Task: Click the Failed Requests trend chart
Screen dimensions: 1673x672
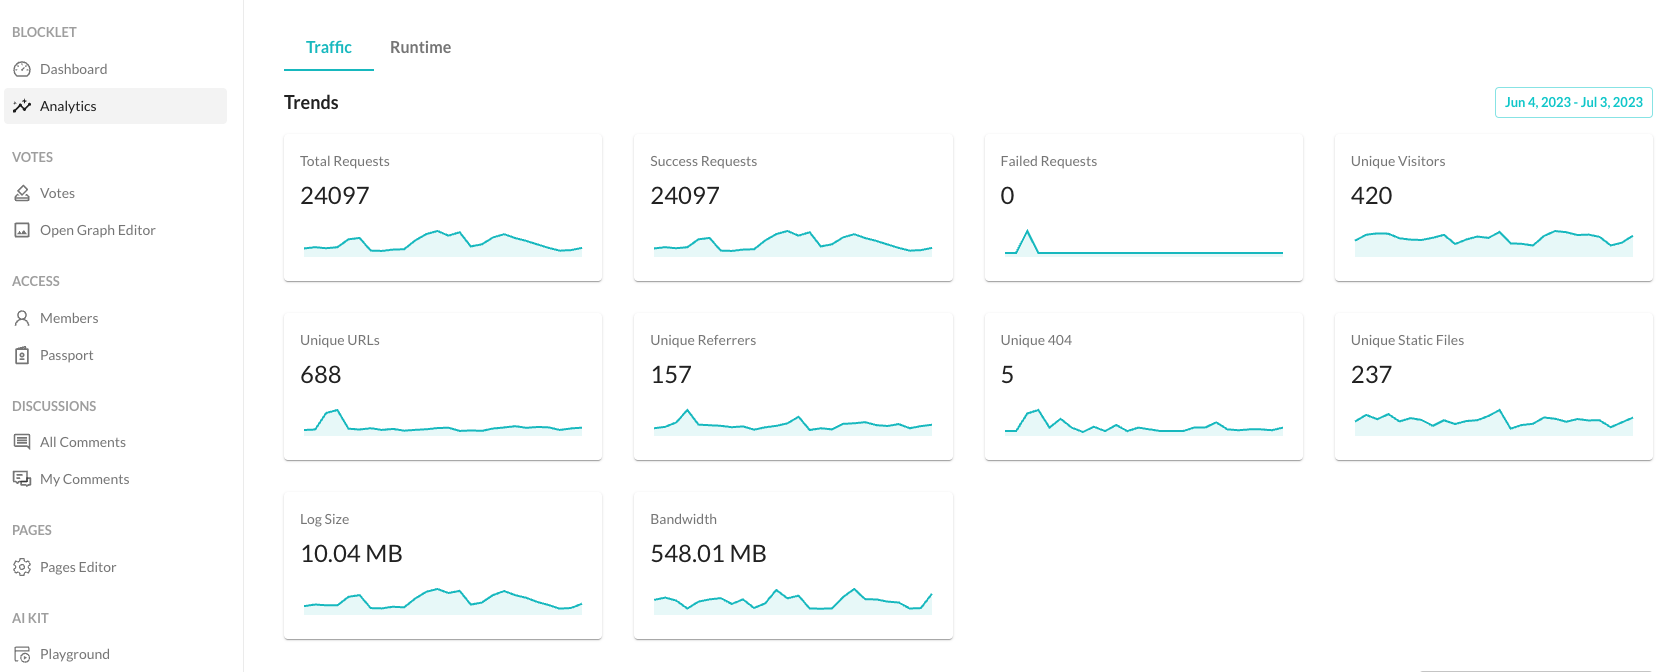Action: click(1143, 243)
